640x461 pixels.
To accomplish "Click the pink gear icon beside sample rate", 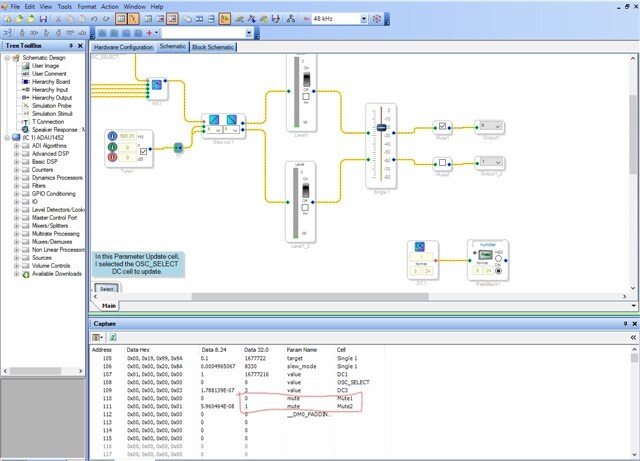I will pyautogui.click(x=377, y=19).
